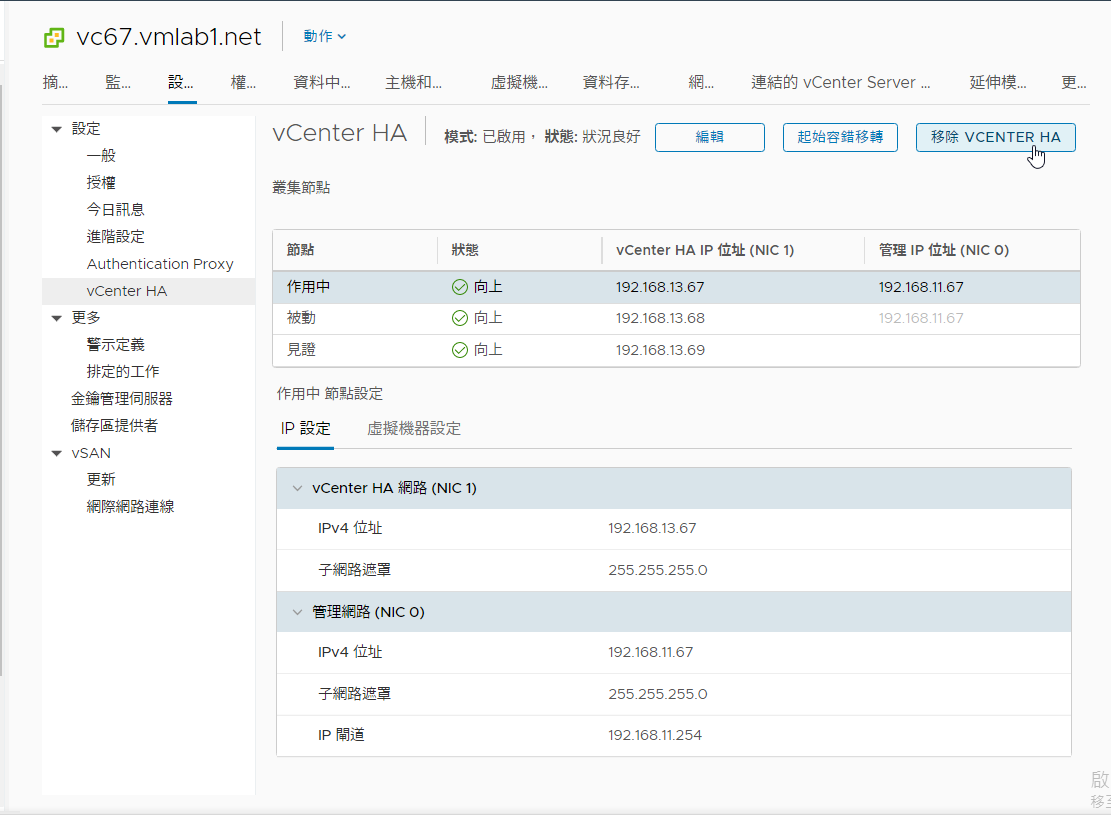Open the 網... networks tab
This screenshot has height=816, width=1111.
701,83
